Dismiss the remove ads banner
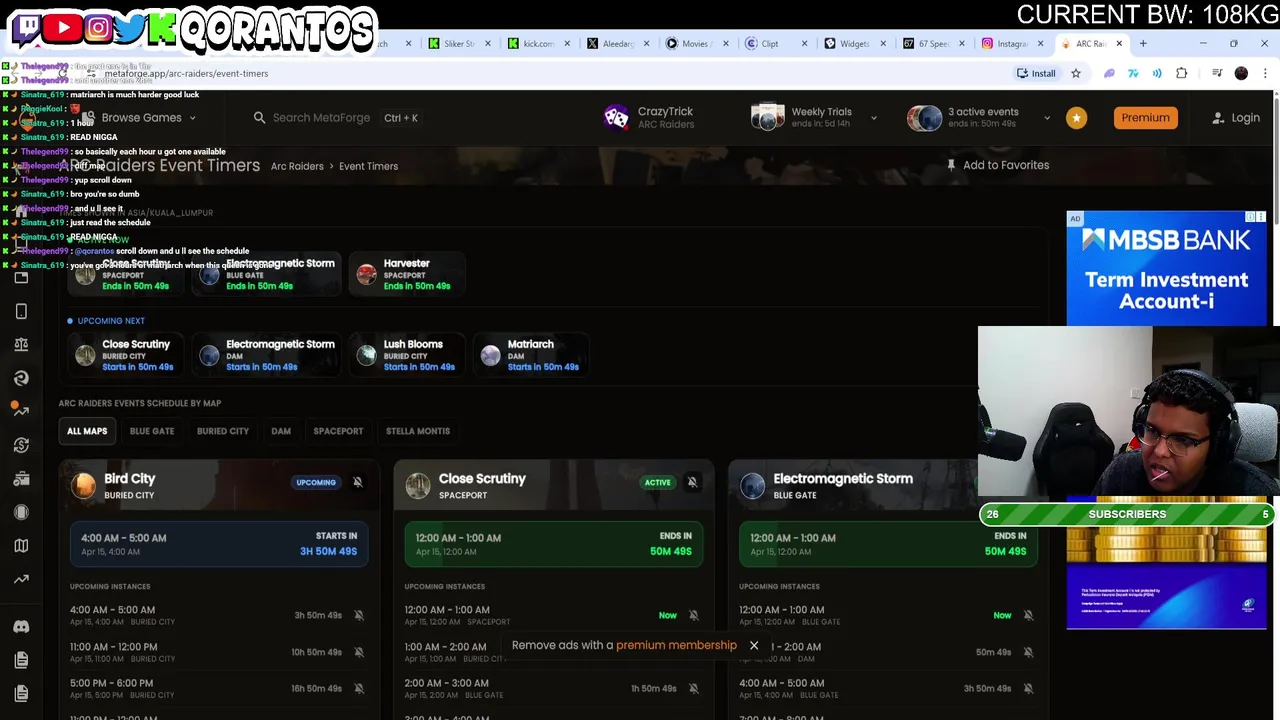Screen dimensions: 1280x720 pos(754,646)
